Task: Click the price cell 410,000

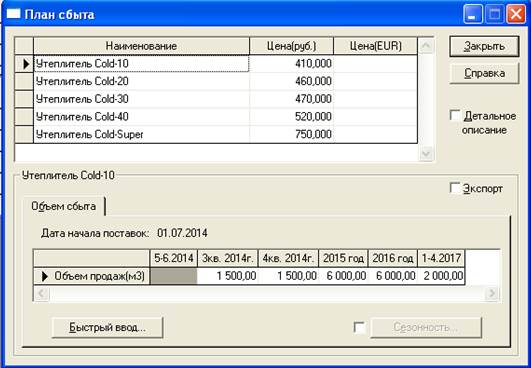Action: coord(292,64)
